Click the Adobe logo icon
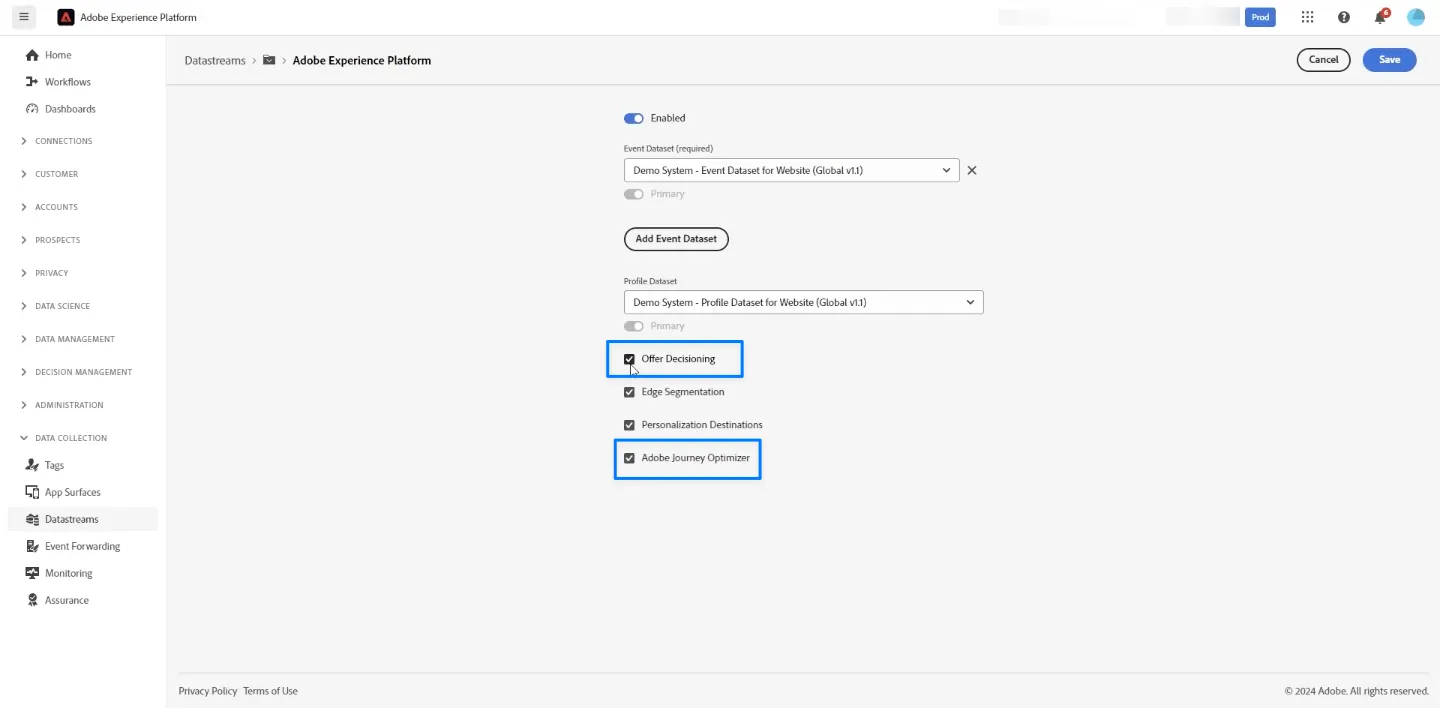This screenshot has height=708, width=1440. (x=66, y=17)
